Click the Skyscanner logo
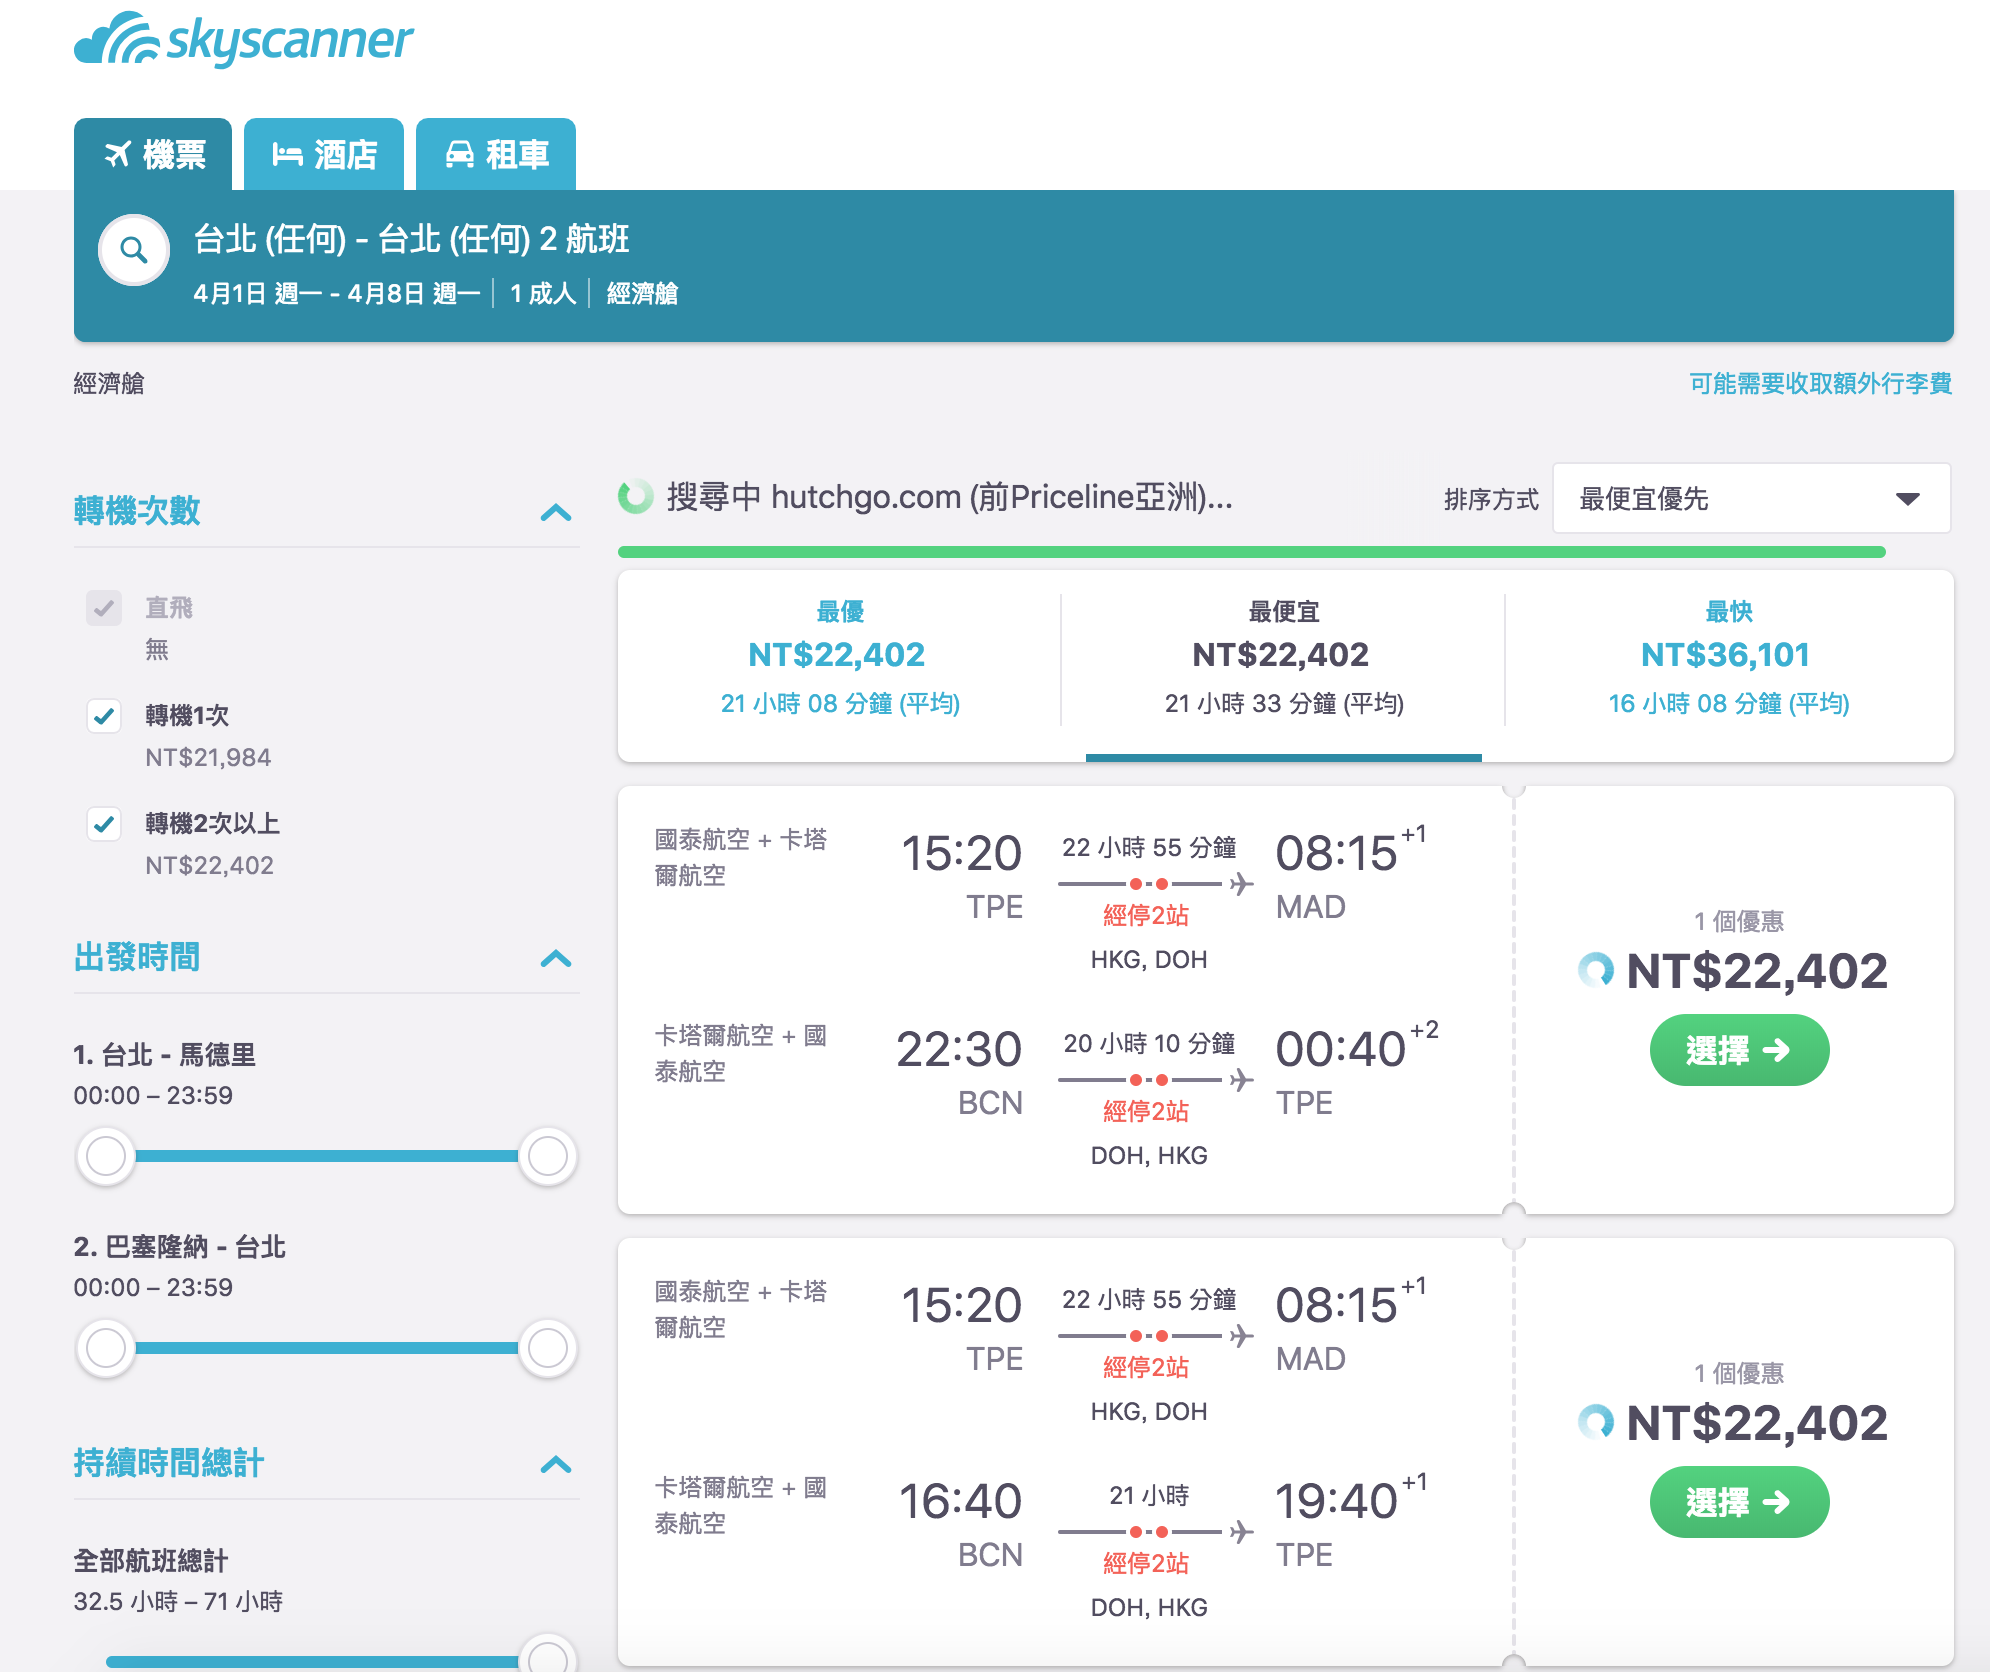The height and width of the screenshot is (1672, 1990). [x=243, y=40]
